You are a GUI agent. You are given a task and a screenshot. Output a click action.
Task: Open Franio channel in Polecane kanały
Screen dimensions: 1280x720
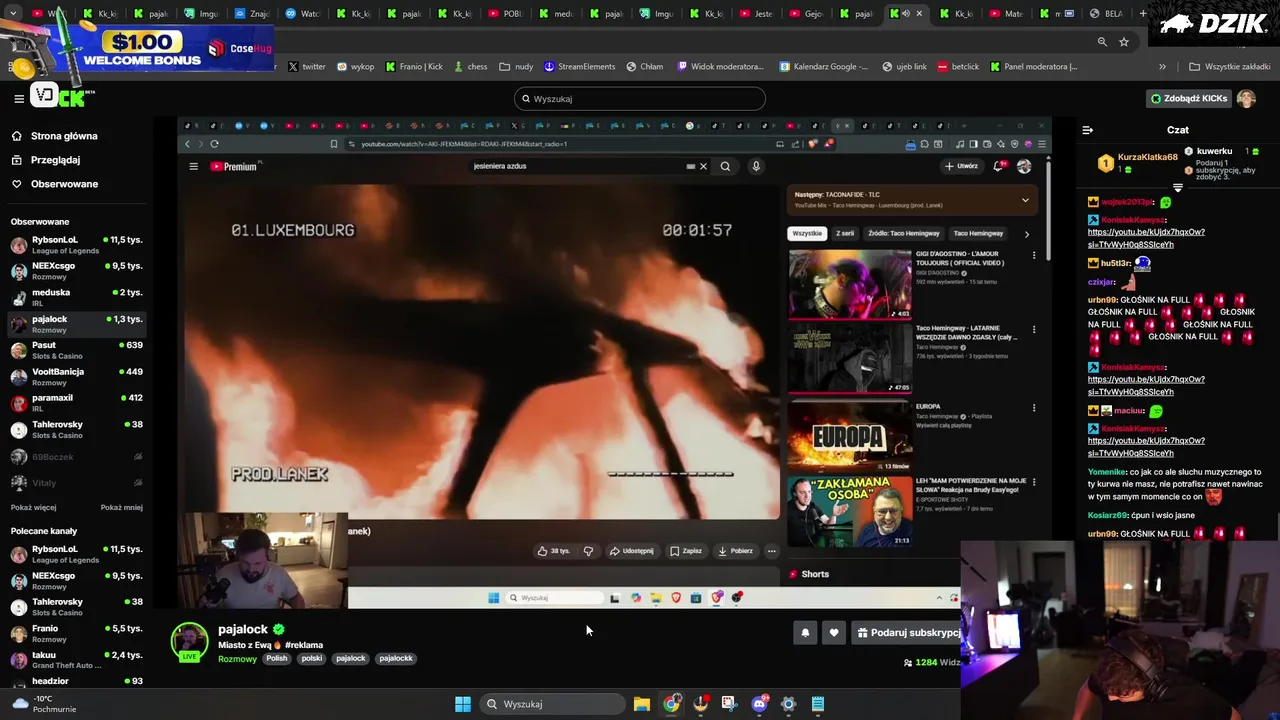77,633
